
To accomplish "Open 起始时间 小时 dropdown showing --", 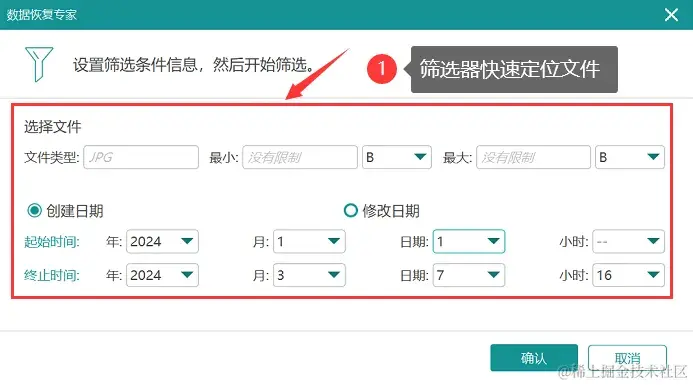I will (x=628, y=241).
